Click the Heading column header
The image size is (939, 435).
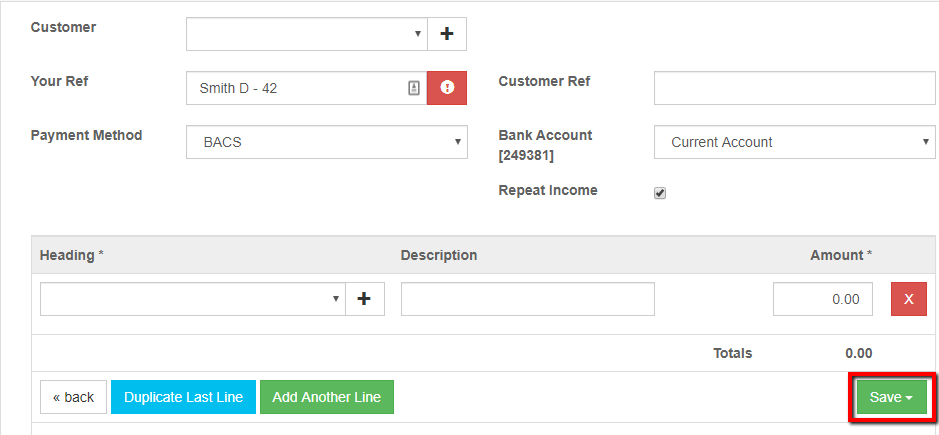click(x=72, y=255)
